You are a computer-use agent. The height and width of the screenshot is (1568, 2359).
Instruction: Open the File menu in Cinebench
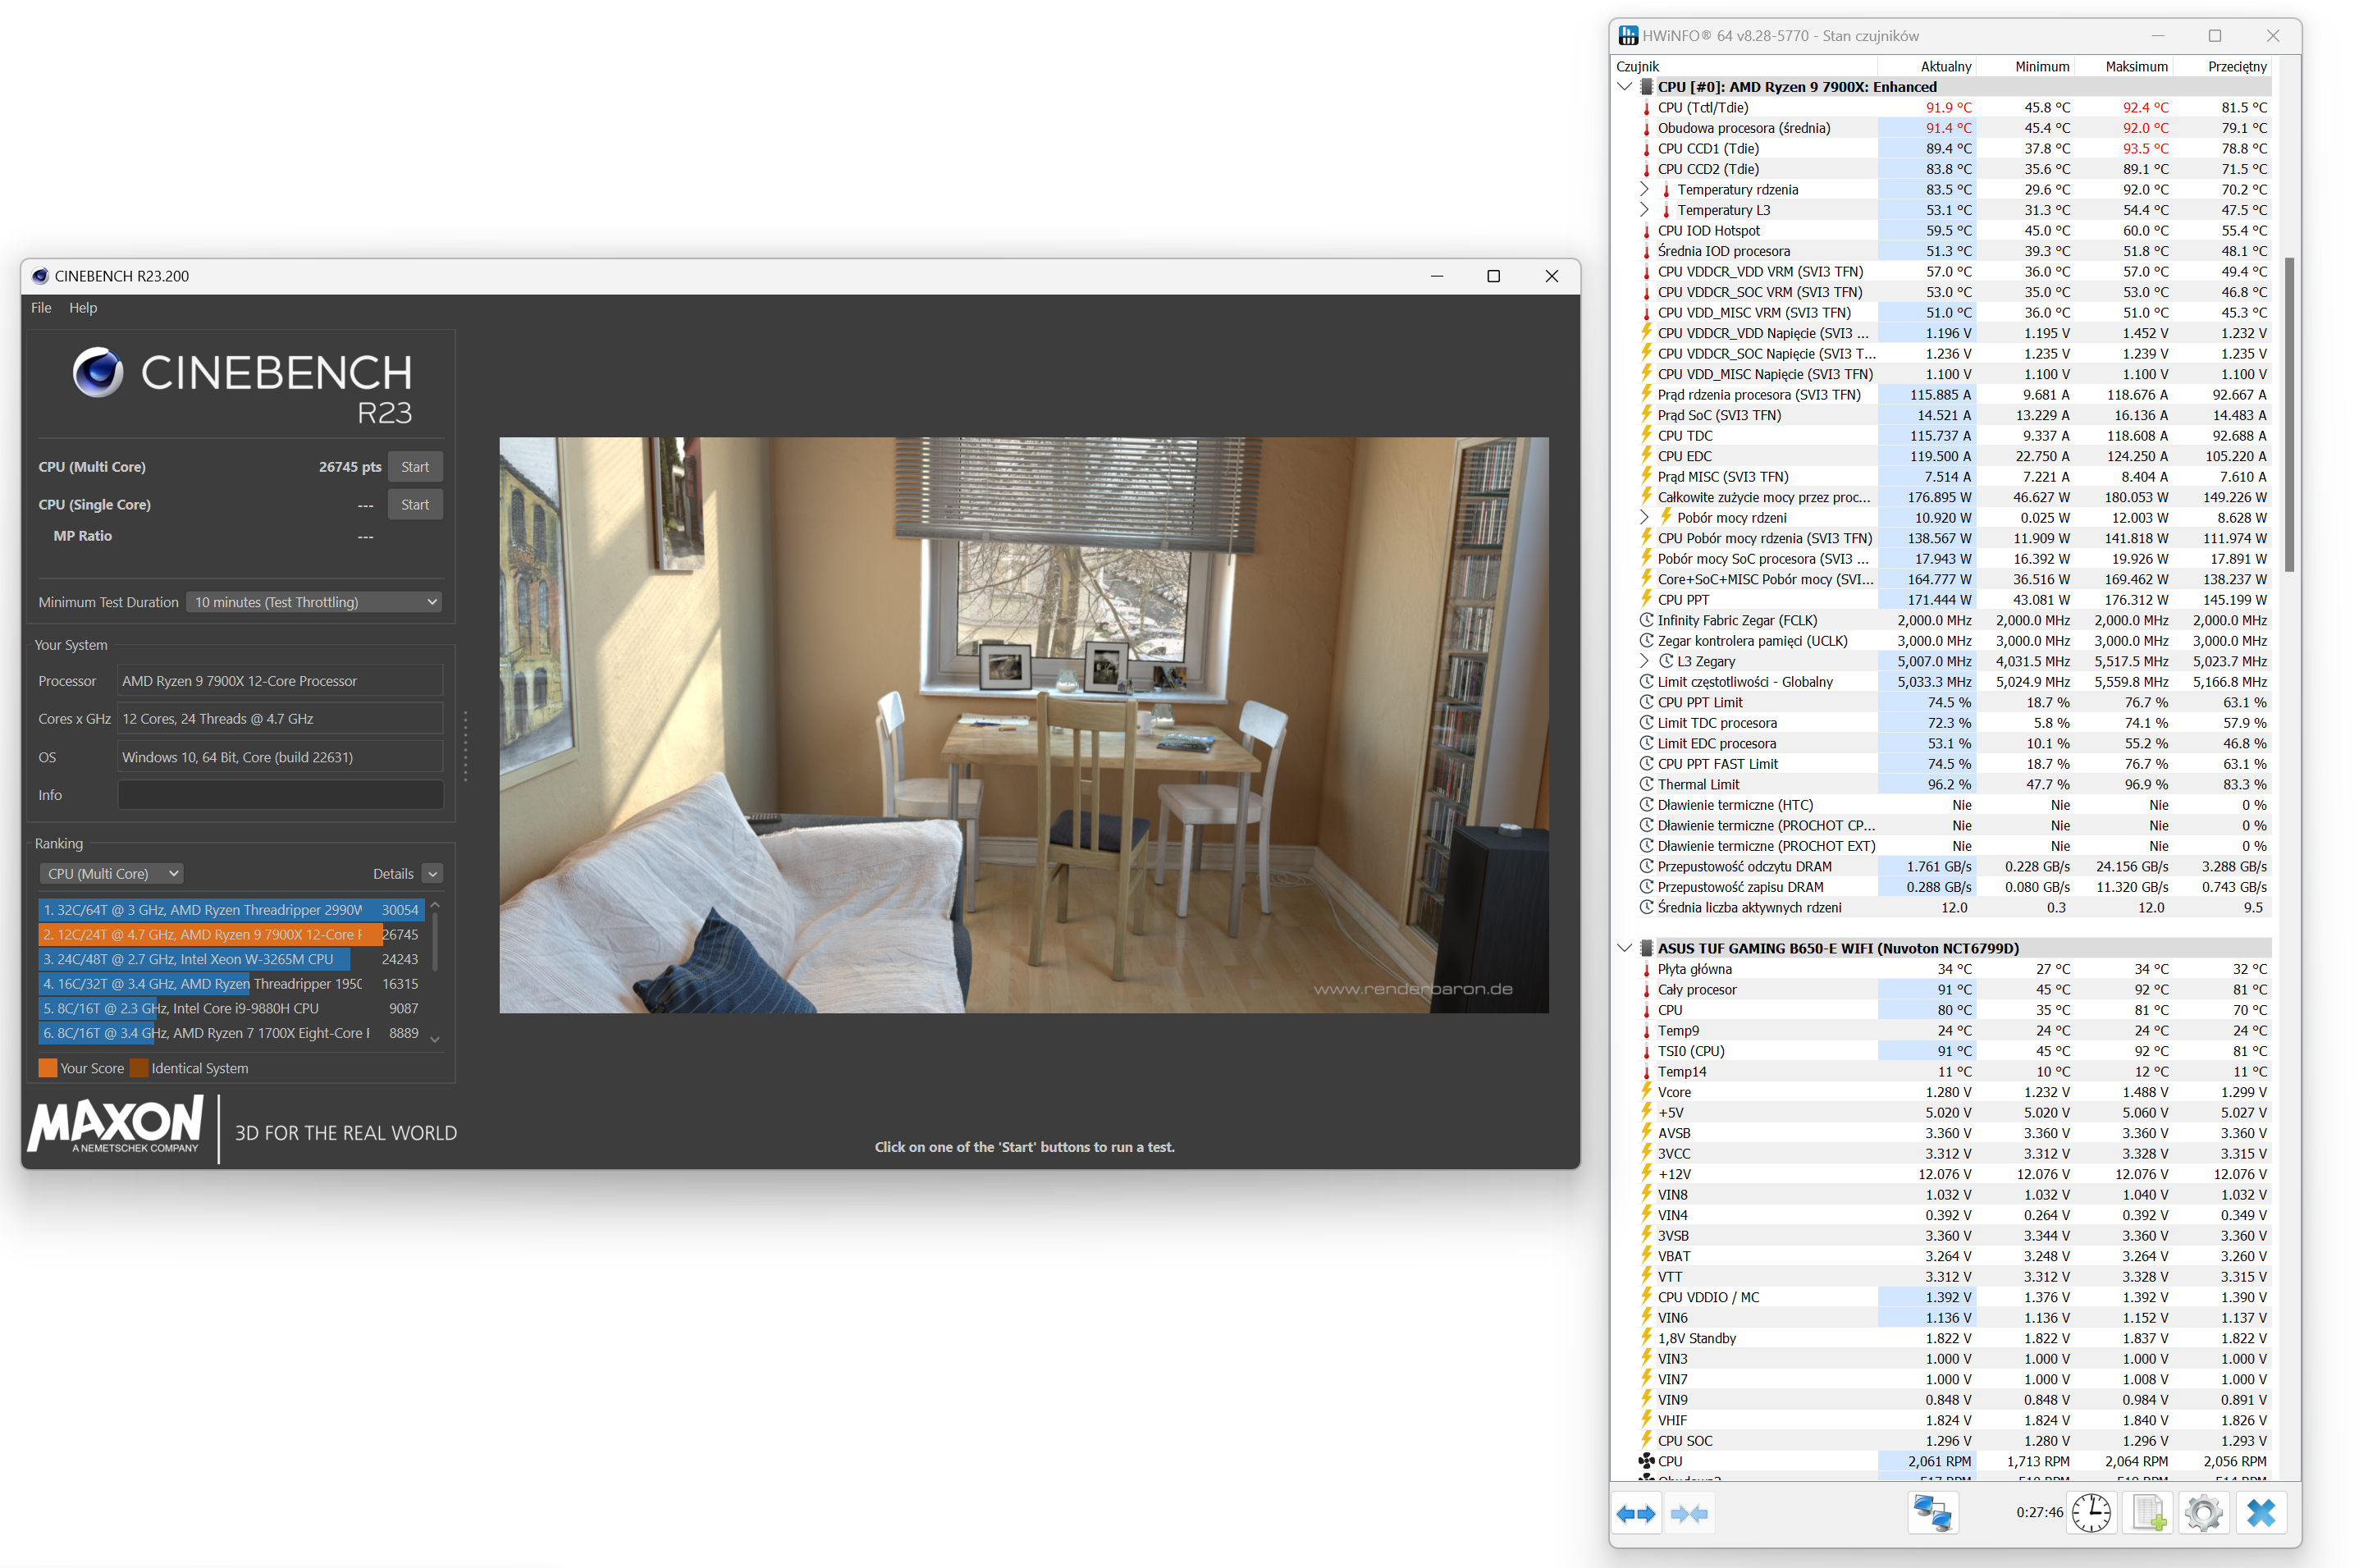(x=41, y=308)
